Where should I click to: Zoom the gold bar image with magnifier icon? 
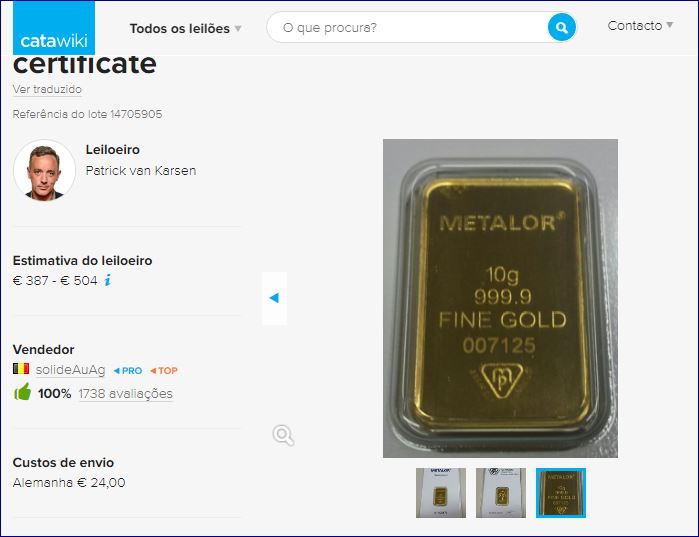coord(283,435)
